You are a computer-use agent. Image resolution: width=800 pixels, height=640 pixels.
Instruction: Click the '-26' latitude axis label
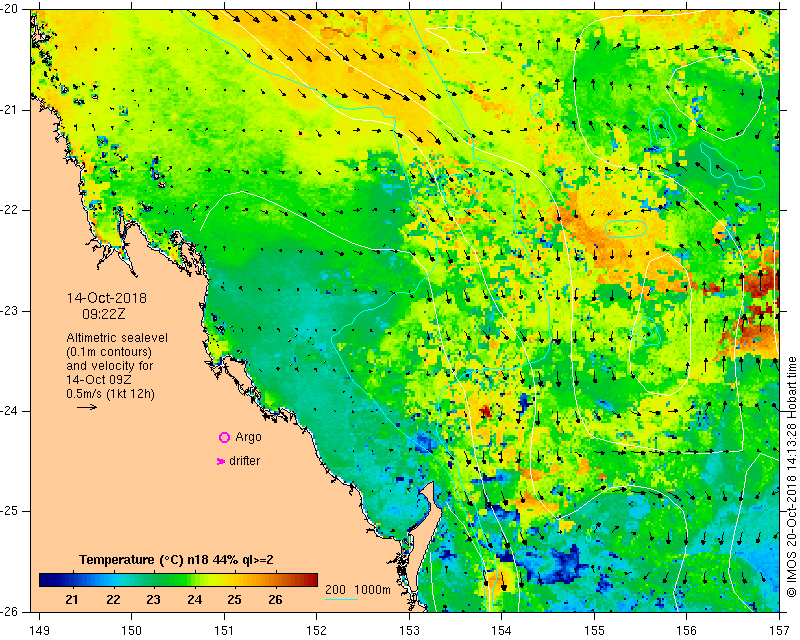8,611
